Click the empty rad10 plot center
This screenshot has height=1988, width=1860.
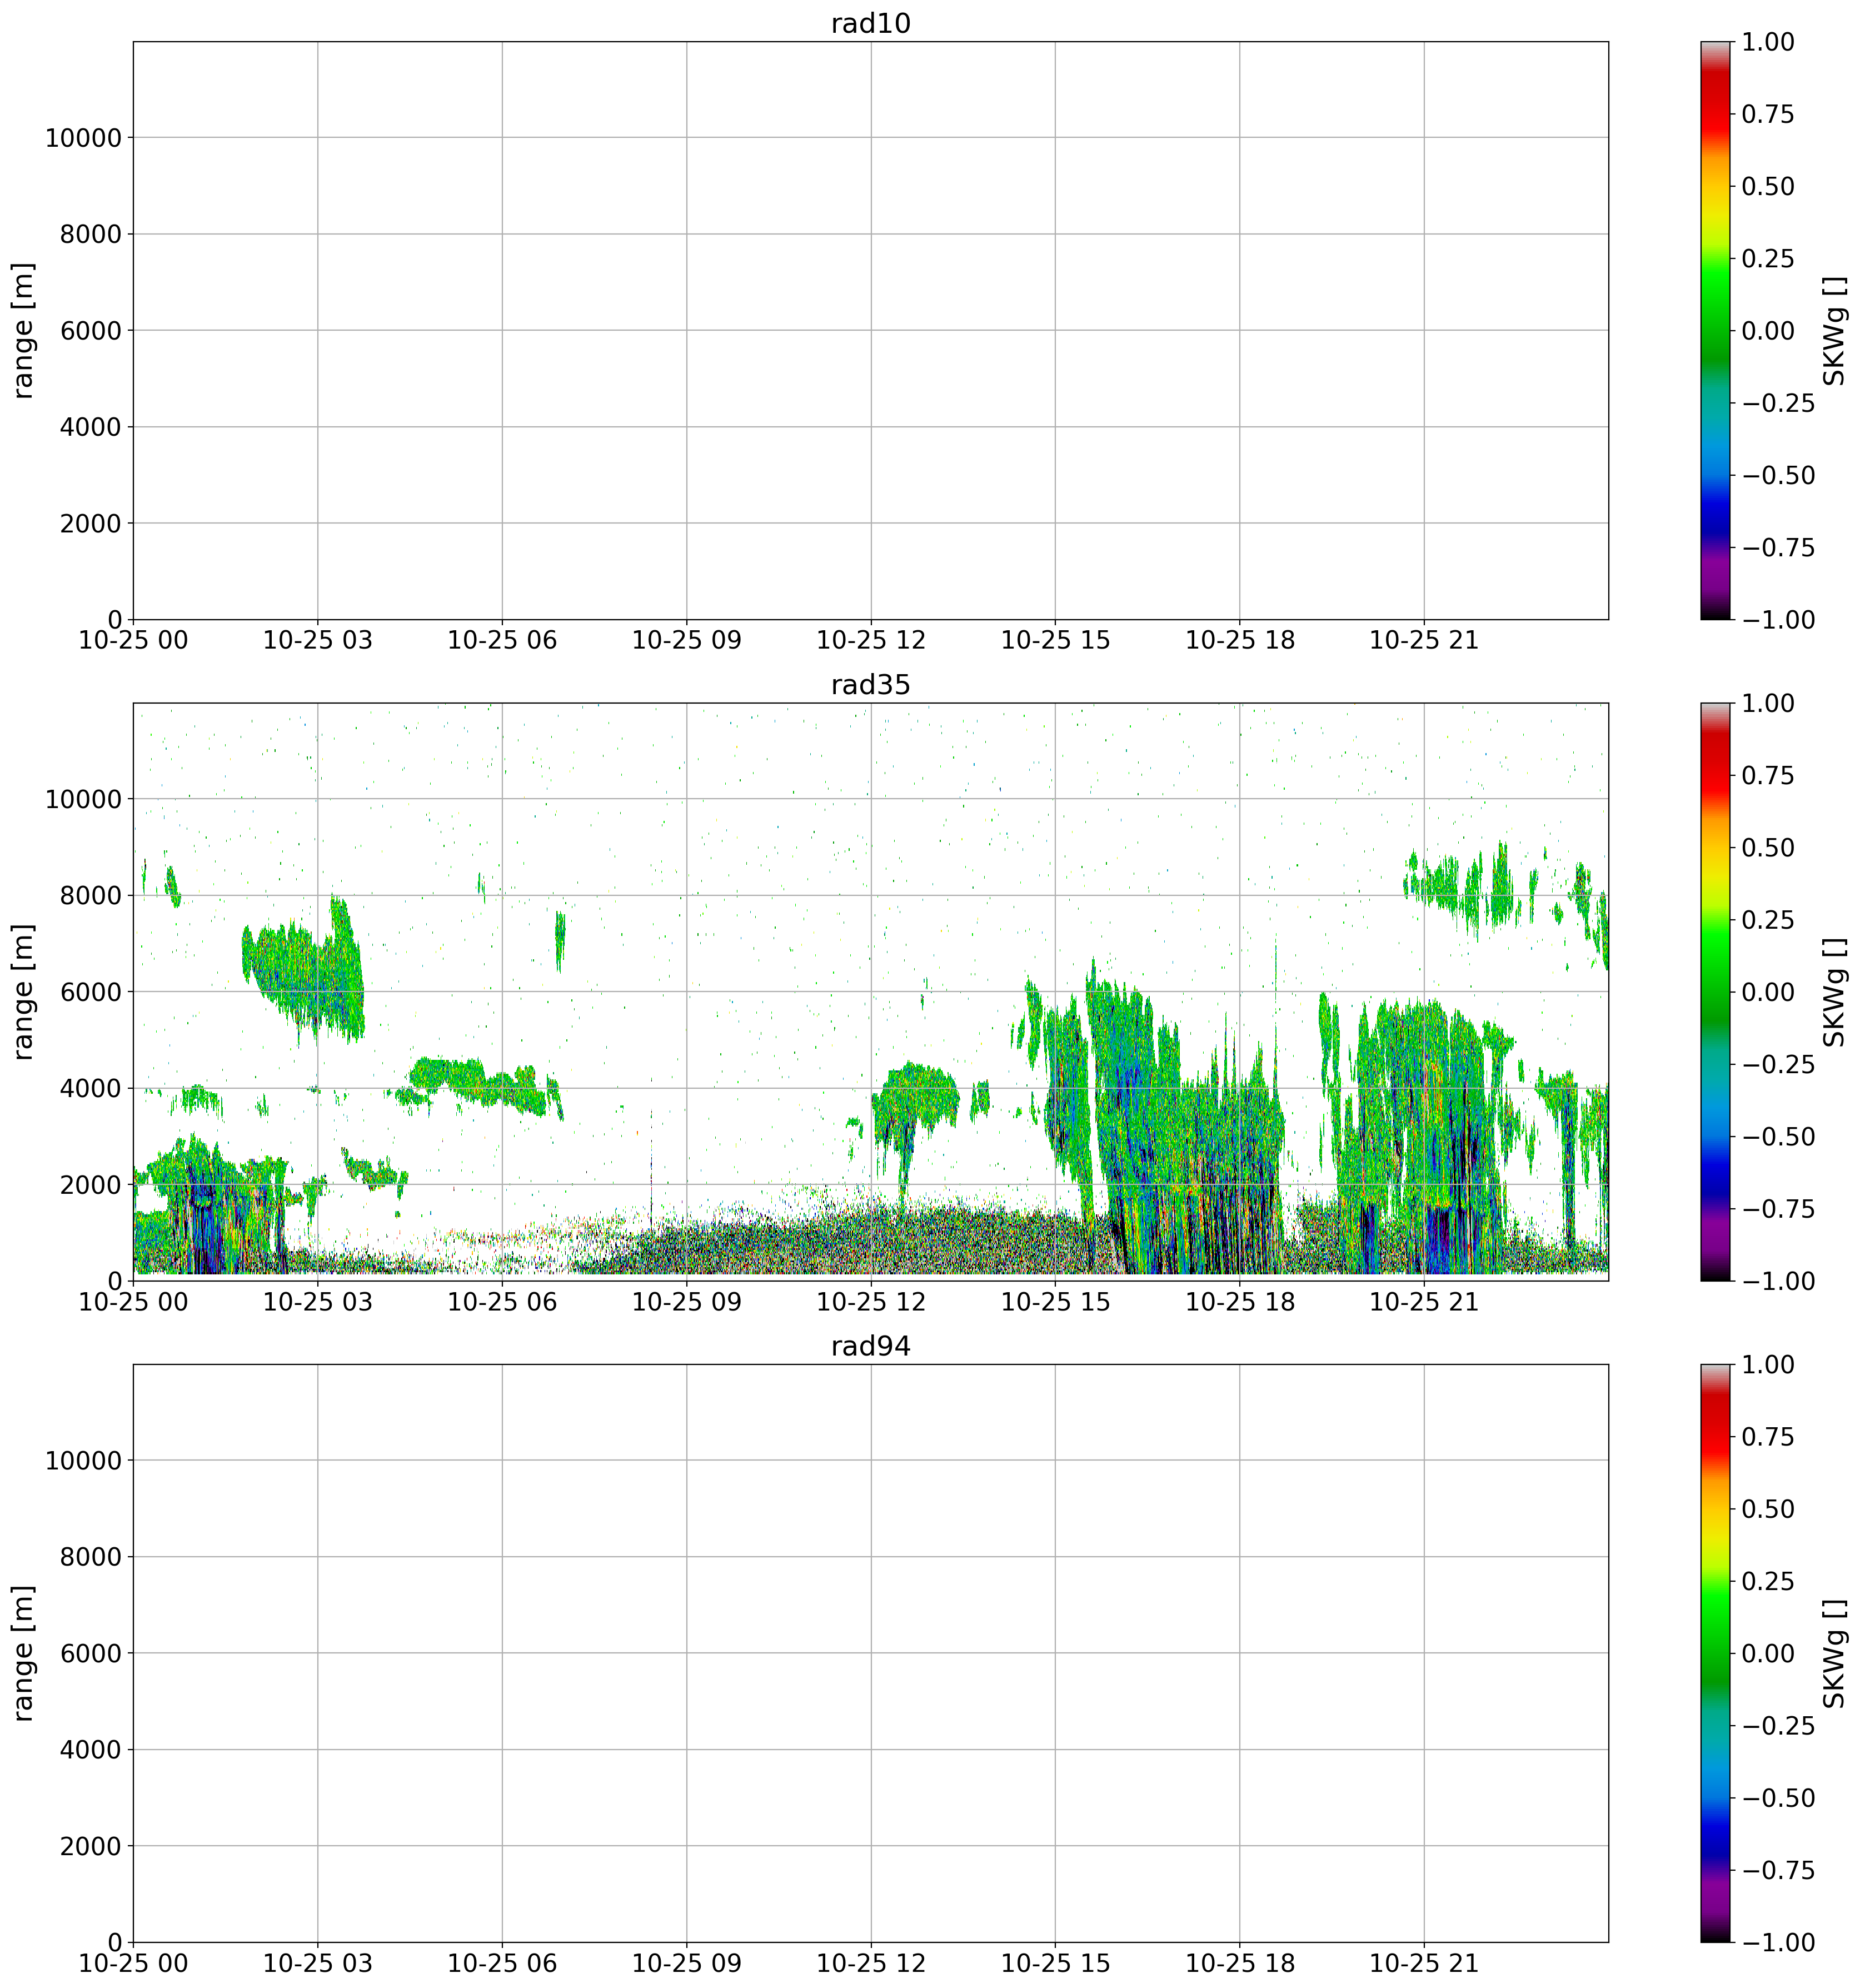(870, 330)
